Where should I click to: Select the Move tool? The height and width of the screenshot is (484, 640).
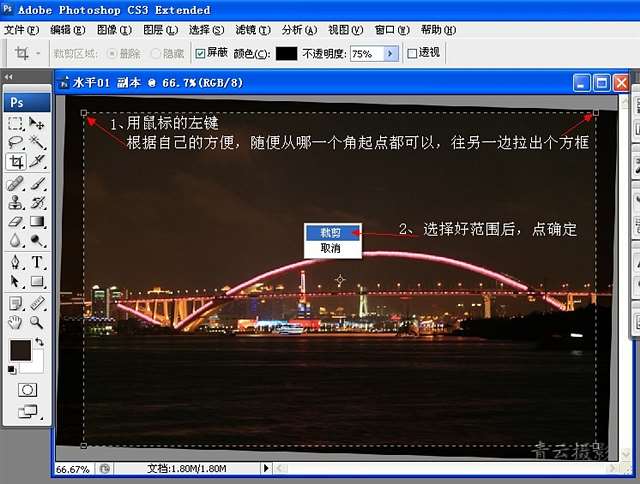tap(37, 123)
